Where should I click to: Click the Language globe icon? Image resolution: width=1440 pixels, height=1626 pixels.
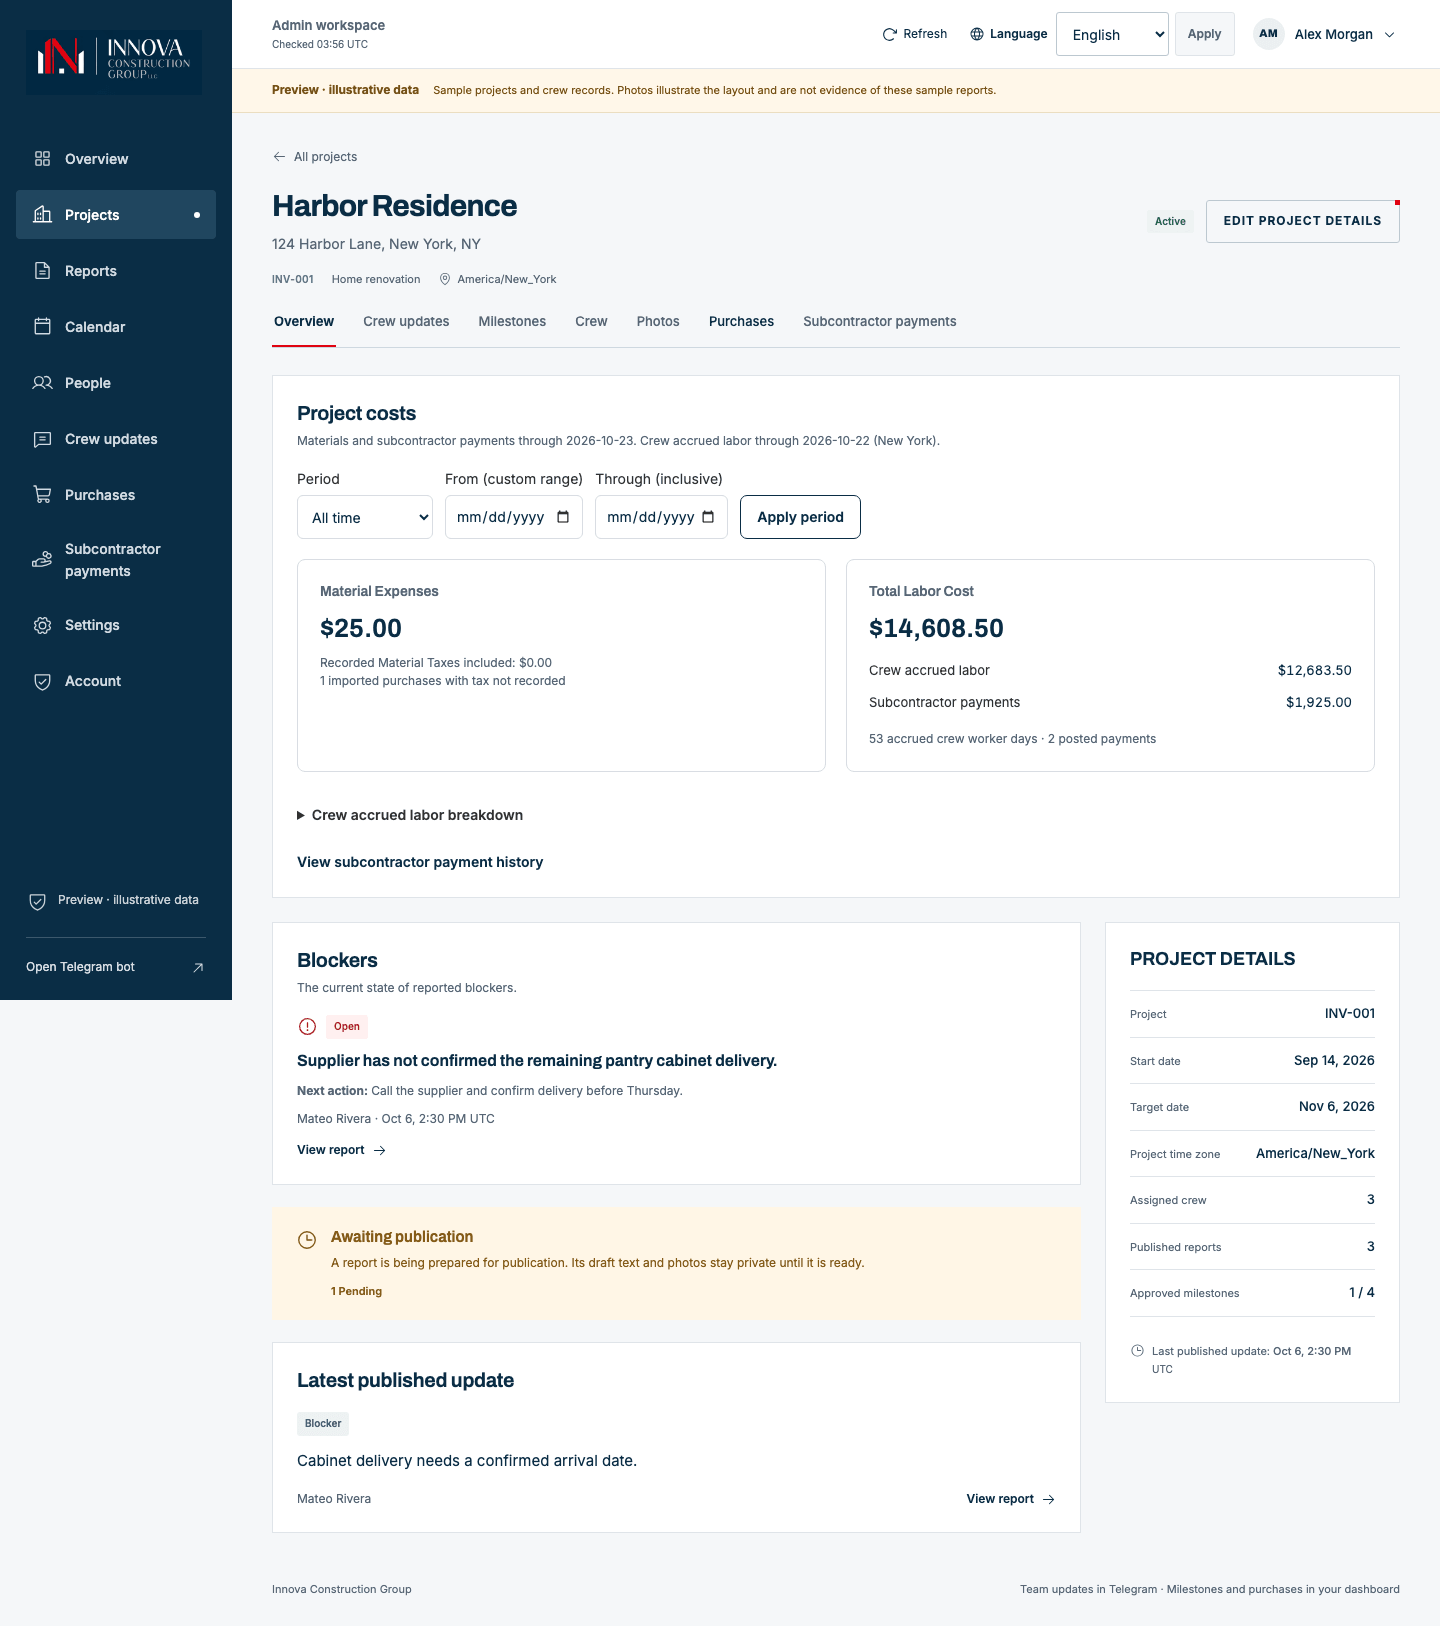[x=977, y=34]
